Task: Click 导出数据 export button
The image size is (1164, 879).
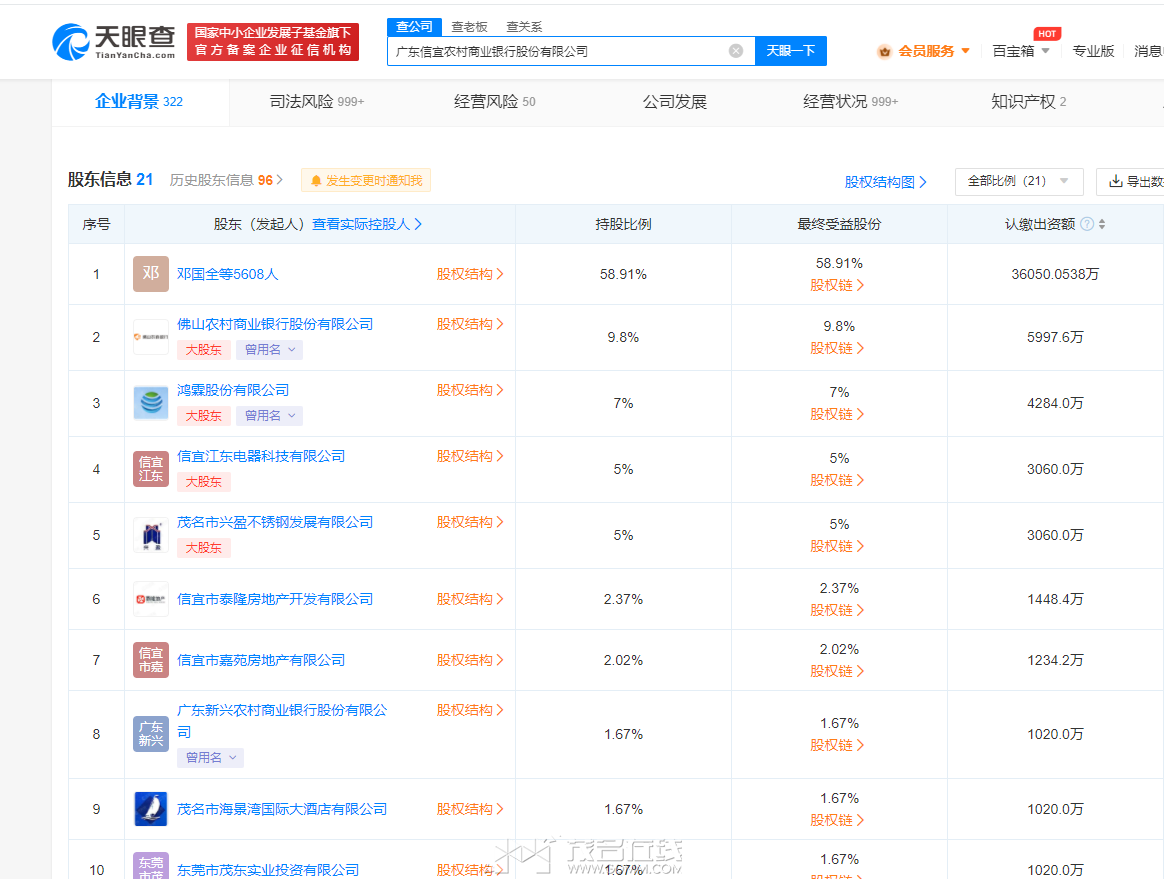Action: pyautogui.click(x=1134, y=181)
